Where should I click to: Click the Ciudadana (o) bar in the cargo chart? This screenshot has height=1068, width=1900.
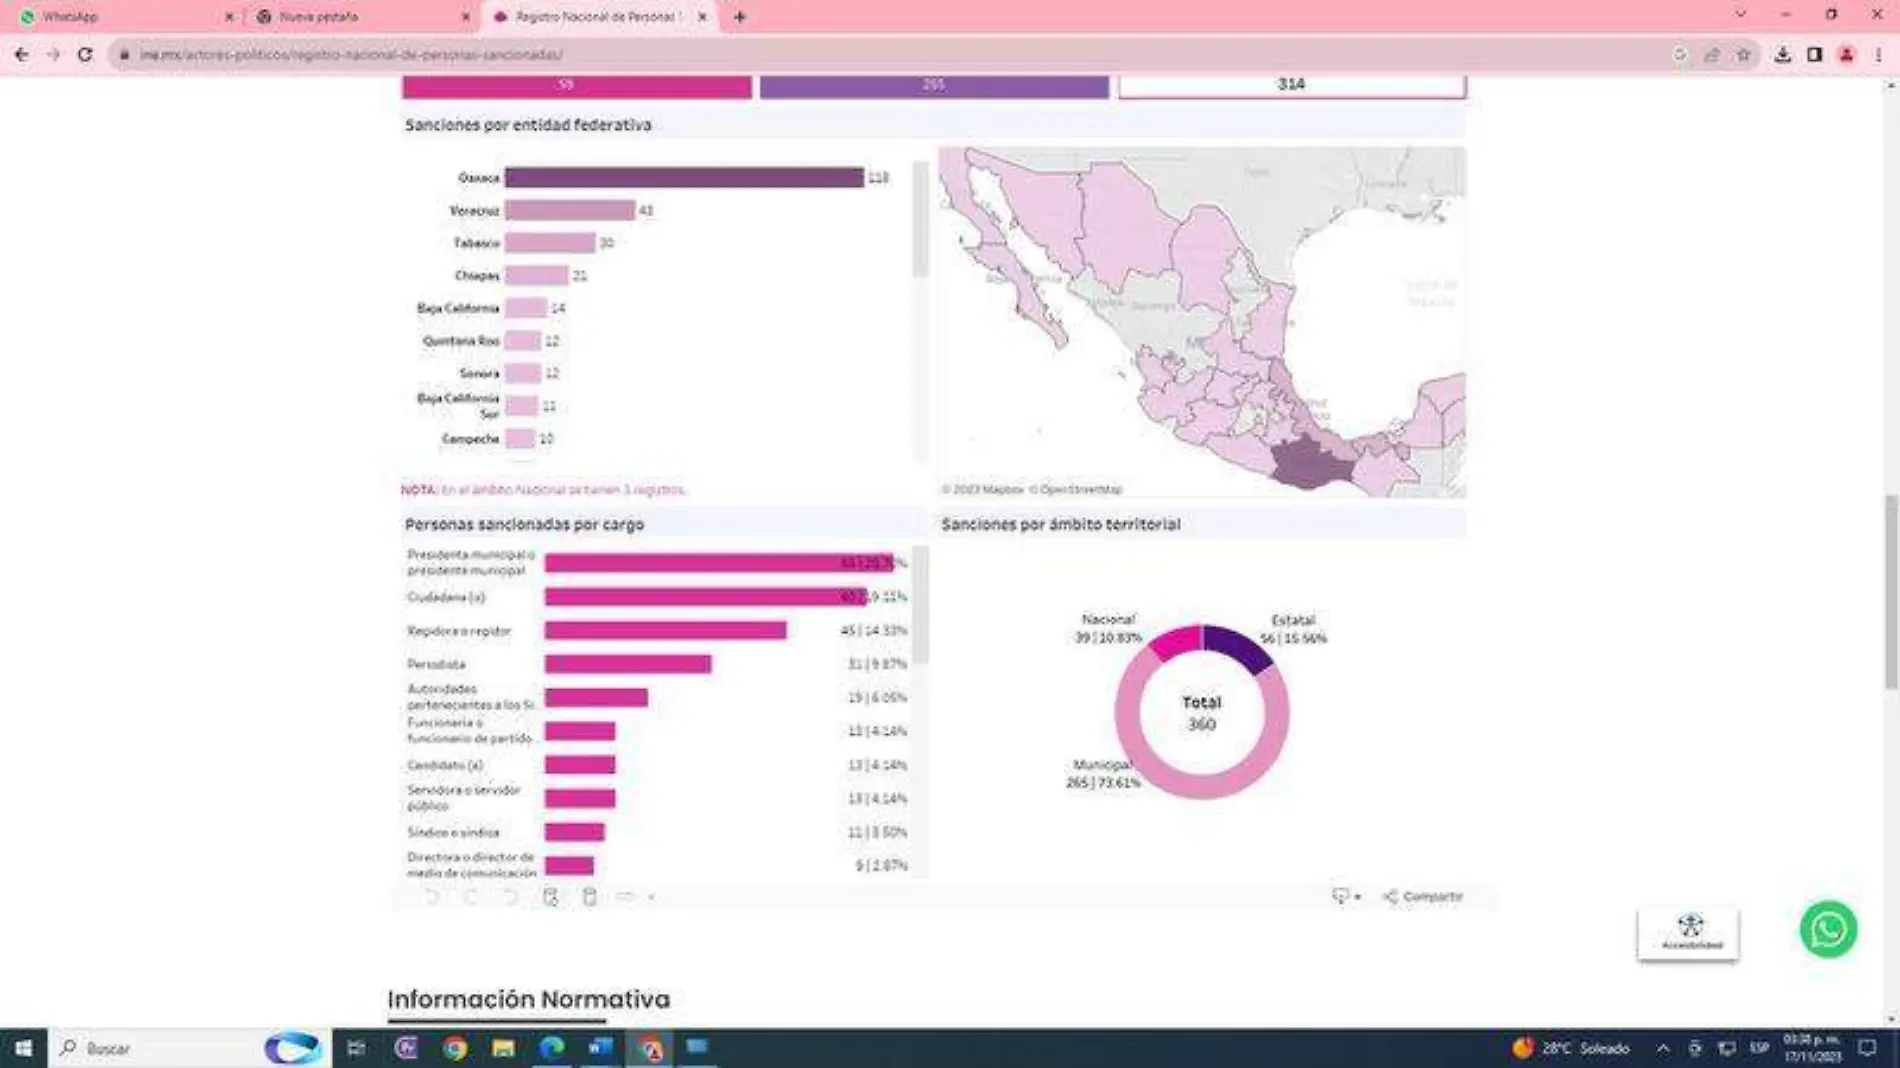tap(706, 597)
